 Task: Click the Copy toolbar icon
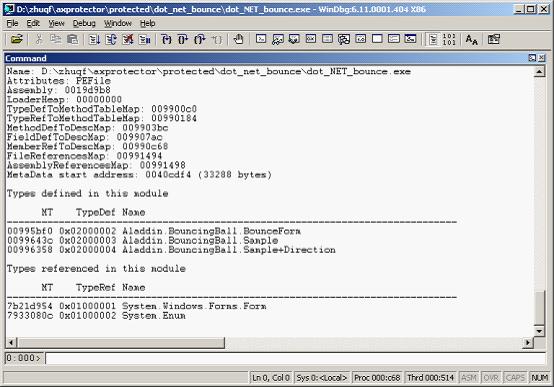pyautogui.click(x=55, y=39)
